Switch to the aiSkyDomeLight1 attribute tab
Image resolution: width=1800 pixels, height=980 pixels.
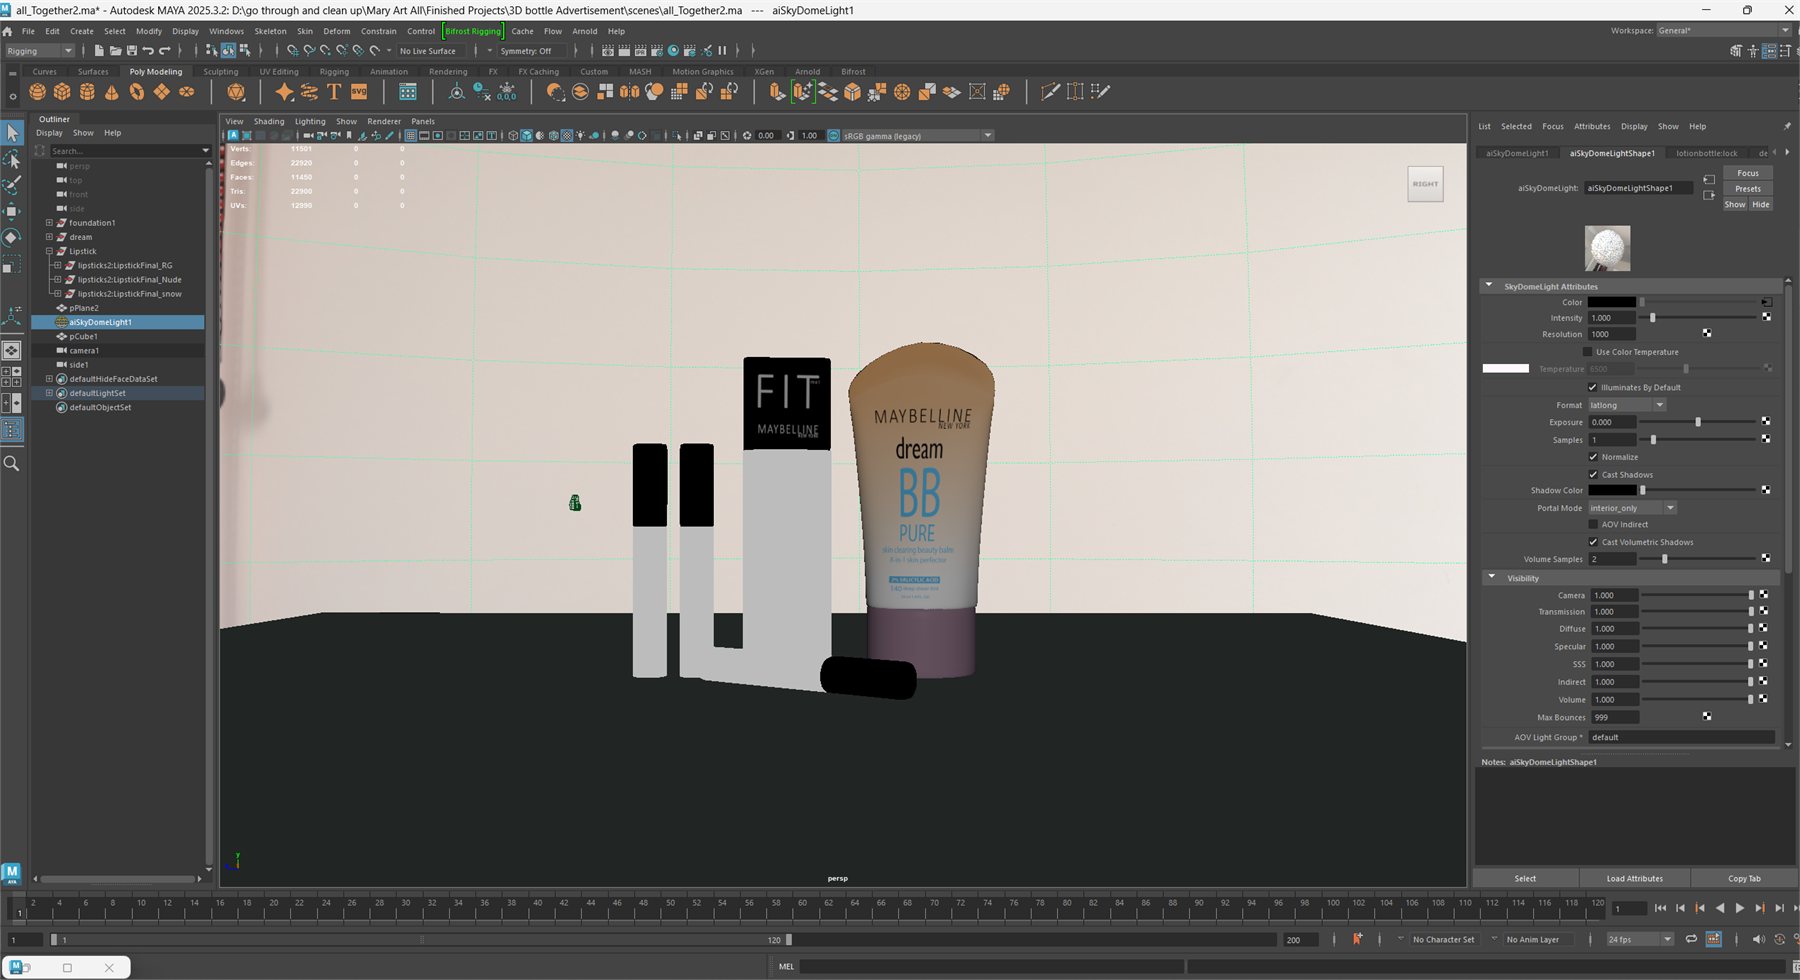click(x=1517, y=153)
